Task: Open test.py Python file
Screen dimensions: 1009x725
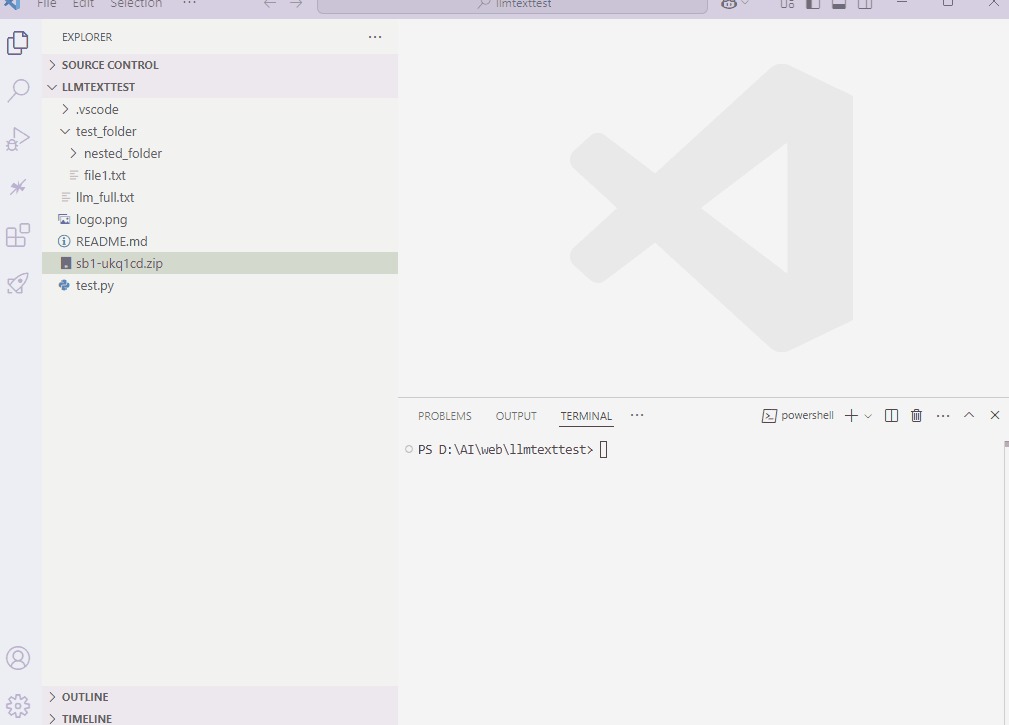Action: click(x=220, y=286)
